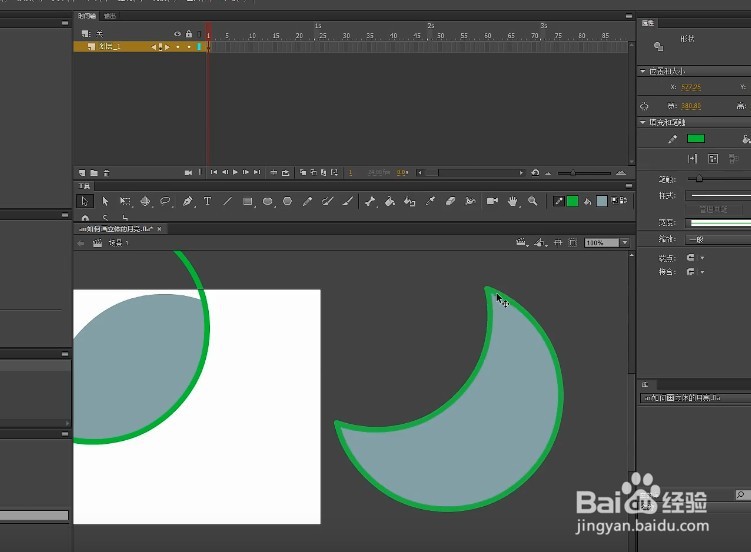Image resolution: width=751 pixels, height=552 pixels.
Task: Select the Paint Brush tool
Action: [x=328, y=201]
